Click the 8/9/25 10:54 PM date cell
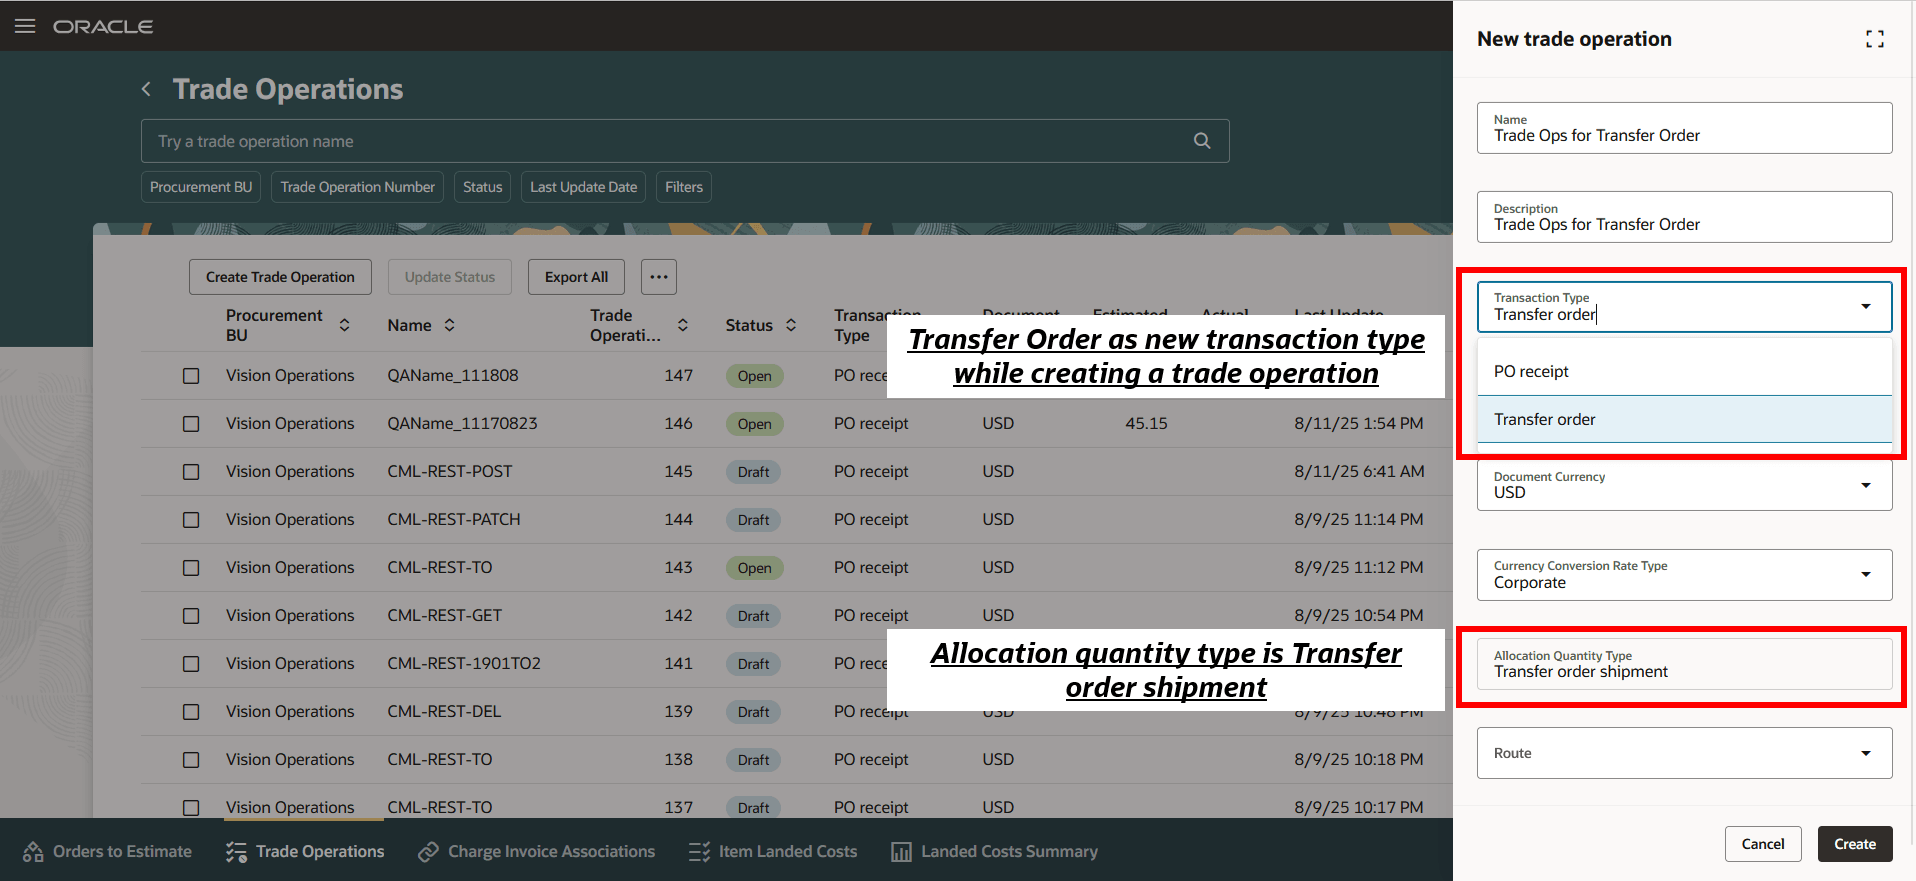The height and width of the screenshot is (881, 1916). coord(1359,616)
